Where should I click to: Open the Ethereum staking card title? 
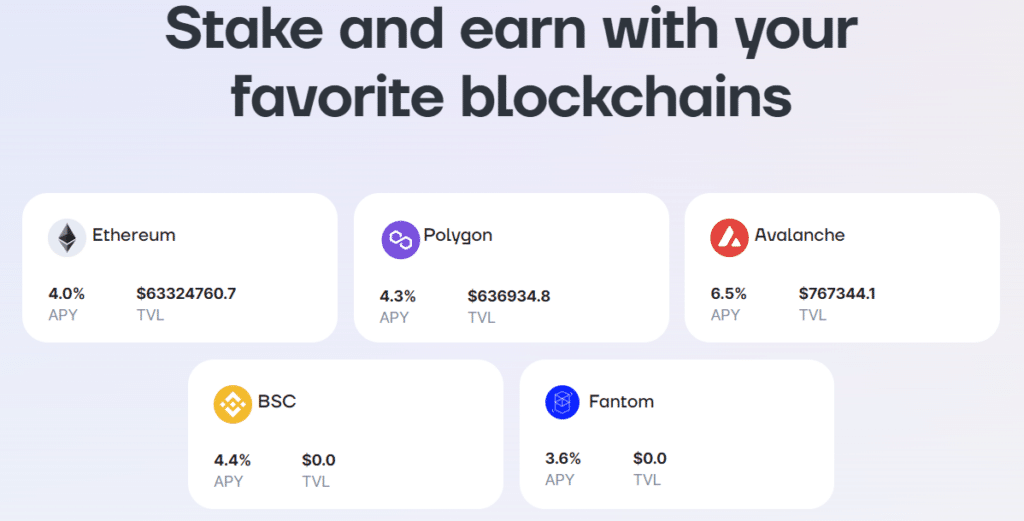pos(134,235)
